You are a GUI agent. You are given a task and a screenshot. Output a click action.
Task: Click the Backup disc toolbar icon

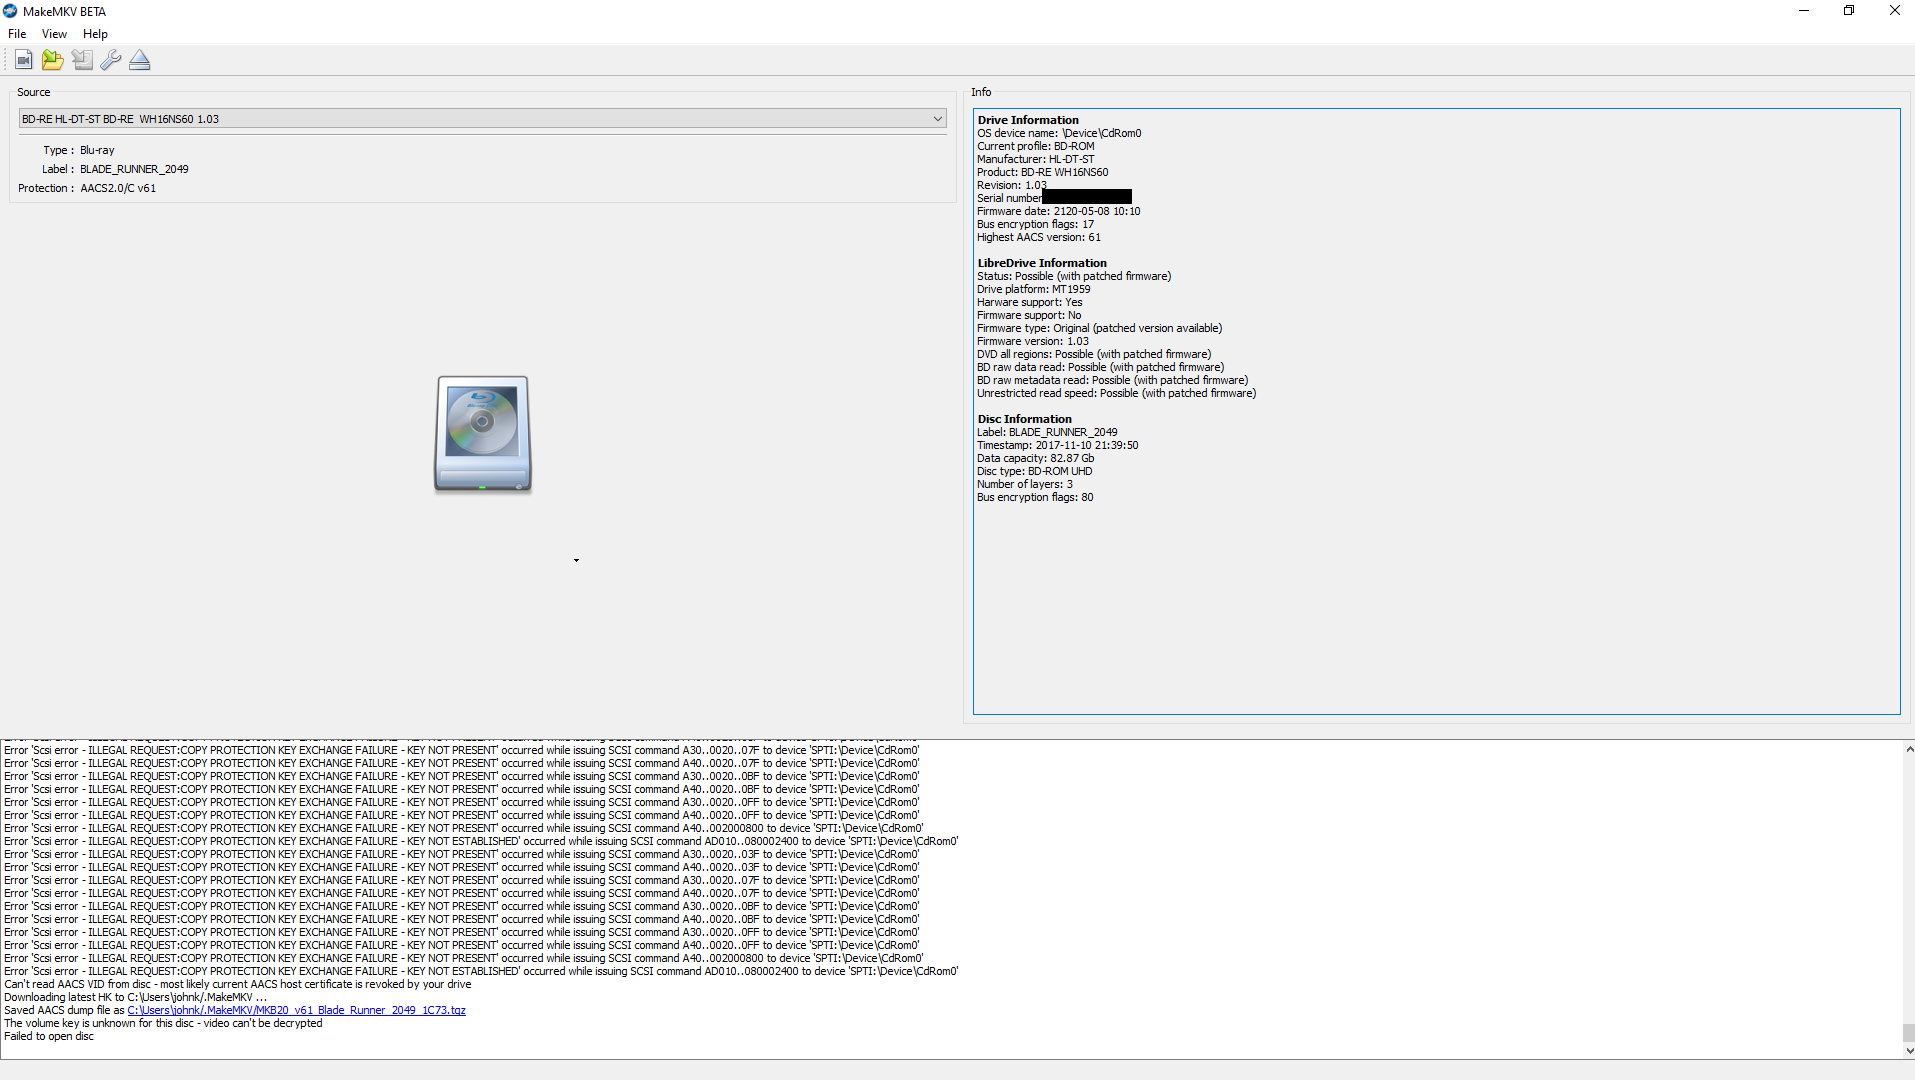82,60
